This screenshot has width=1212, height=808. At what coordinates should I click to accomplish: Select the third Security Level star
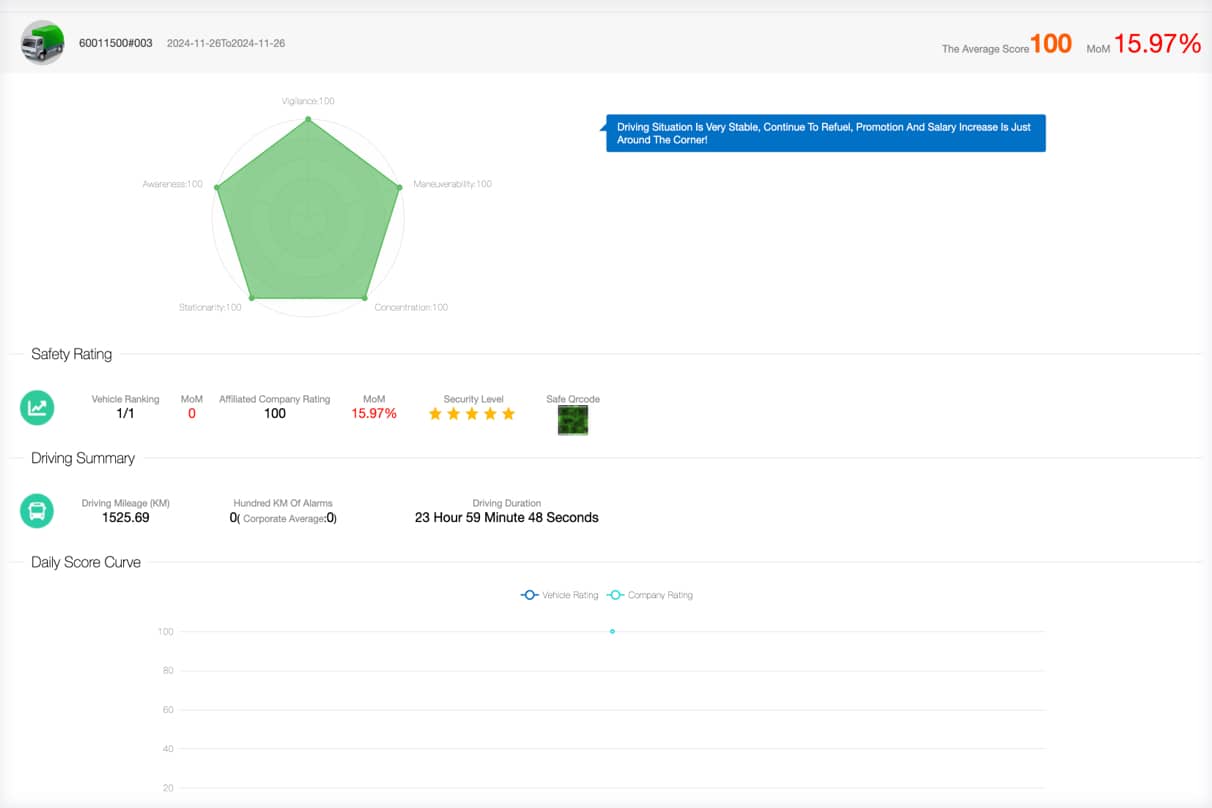click(472, 413)
